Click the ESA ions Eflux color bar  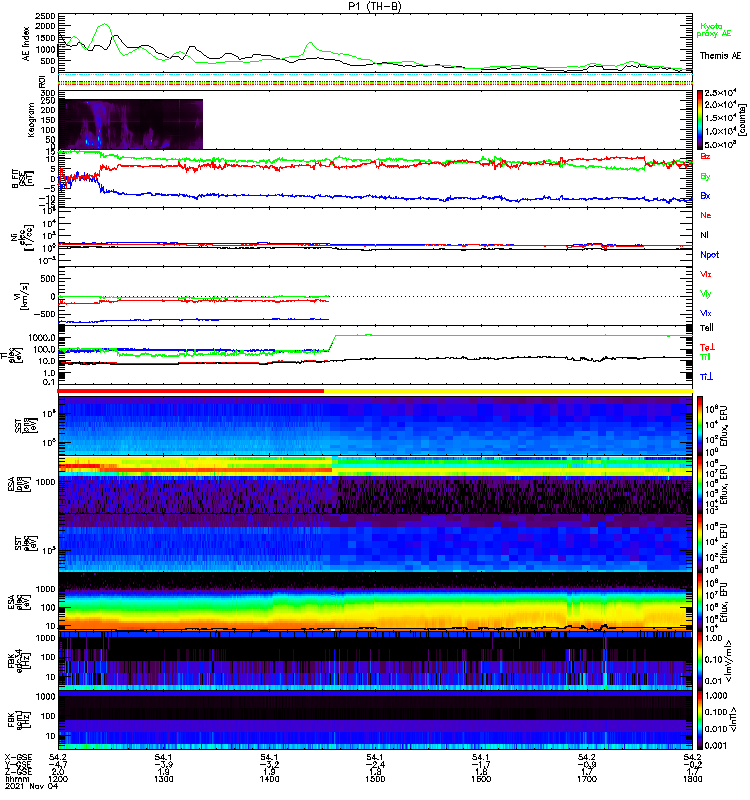(x=700, y=485)
